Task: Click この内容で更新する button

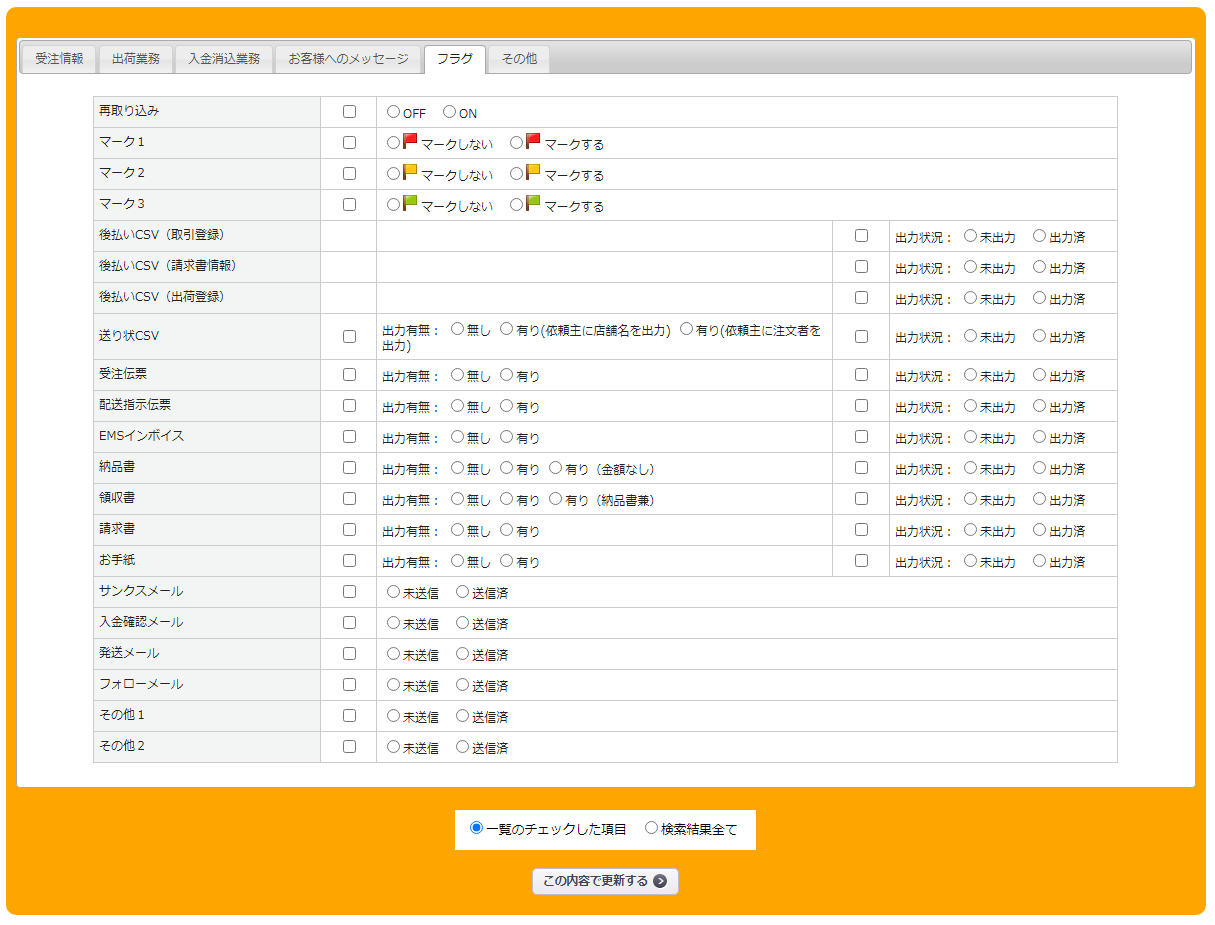Action: pos(605,881)
